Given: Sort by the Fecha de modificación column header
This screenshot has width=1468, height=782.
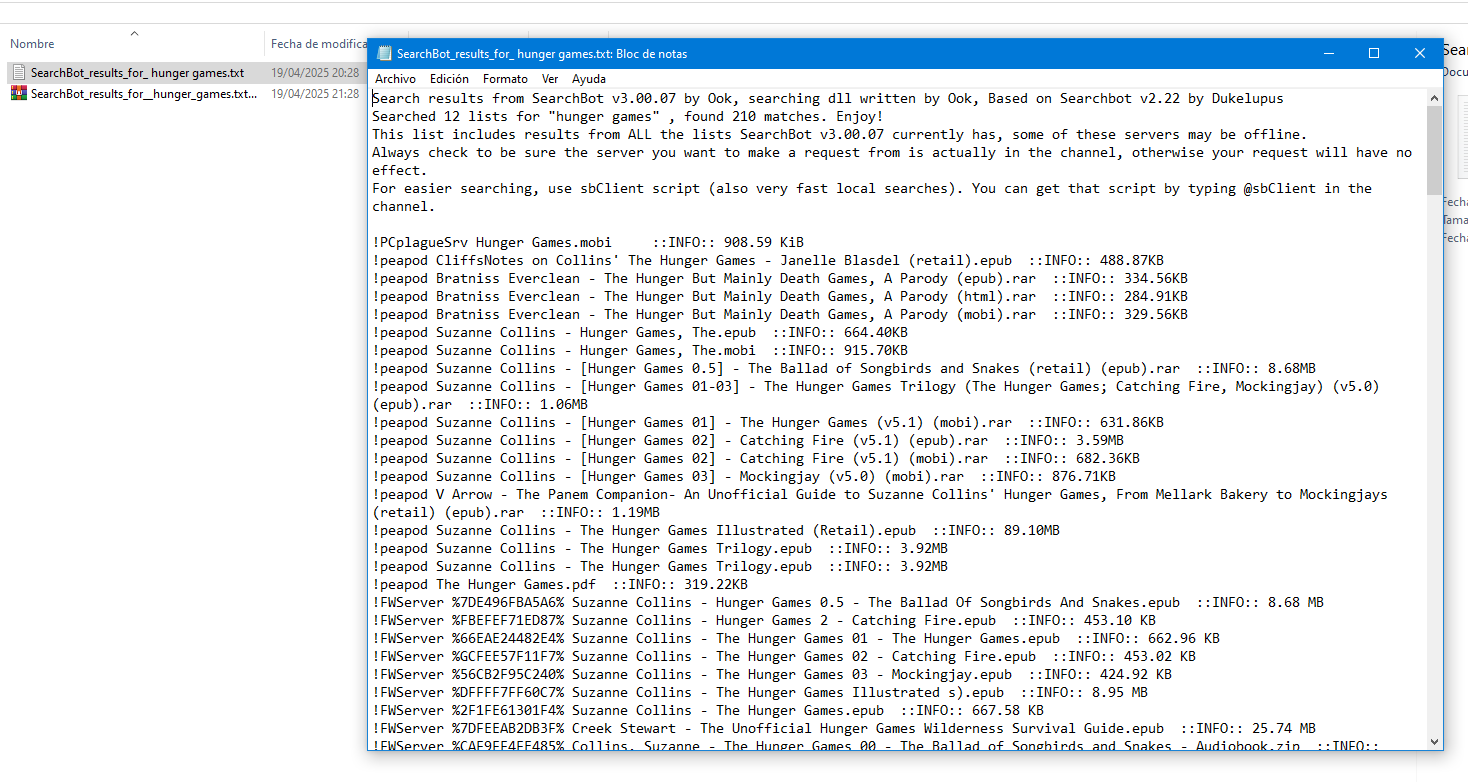Looking at the screenshot, I should pos(318,44).
